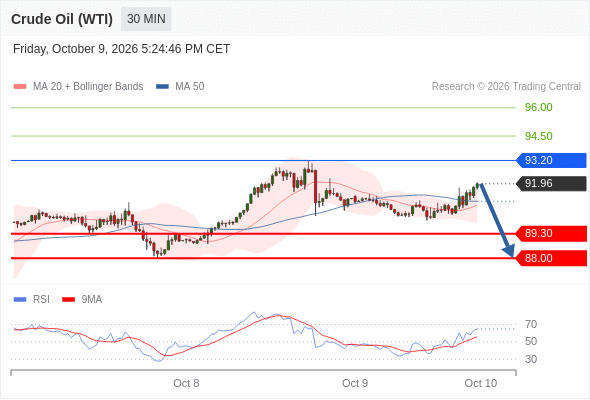Click the red 89.30 support price tag
This screenshot has width=590, height=400.
pyautogui.click(x=551, y=234)
